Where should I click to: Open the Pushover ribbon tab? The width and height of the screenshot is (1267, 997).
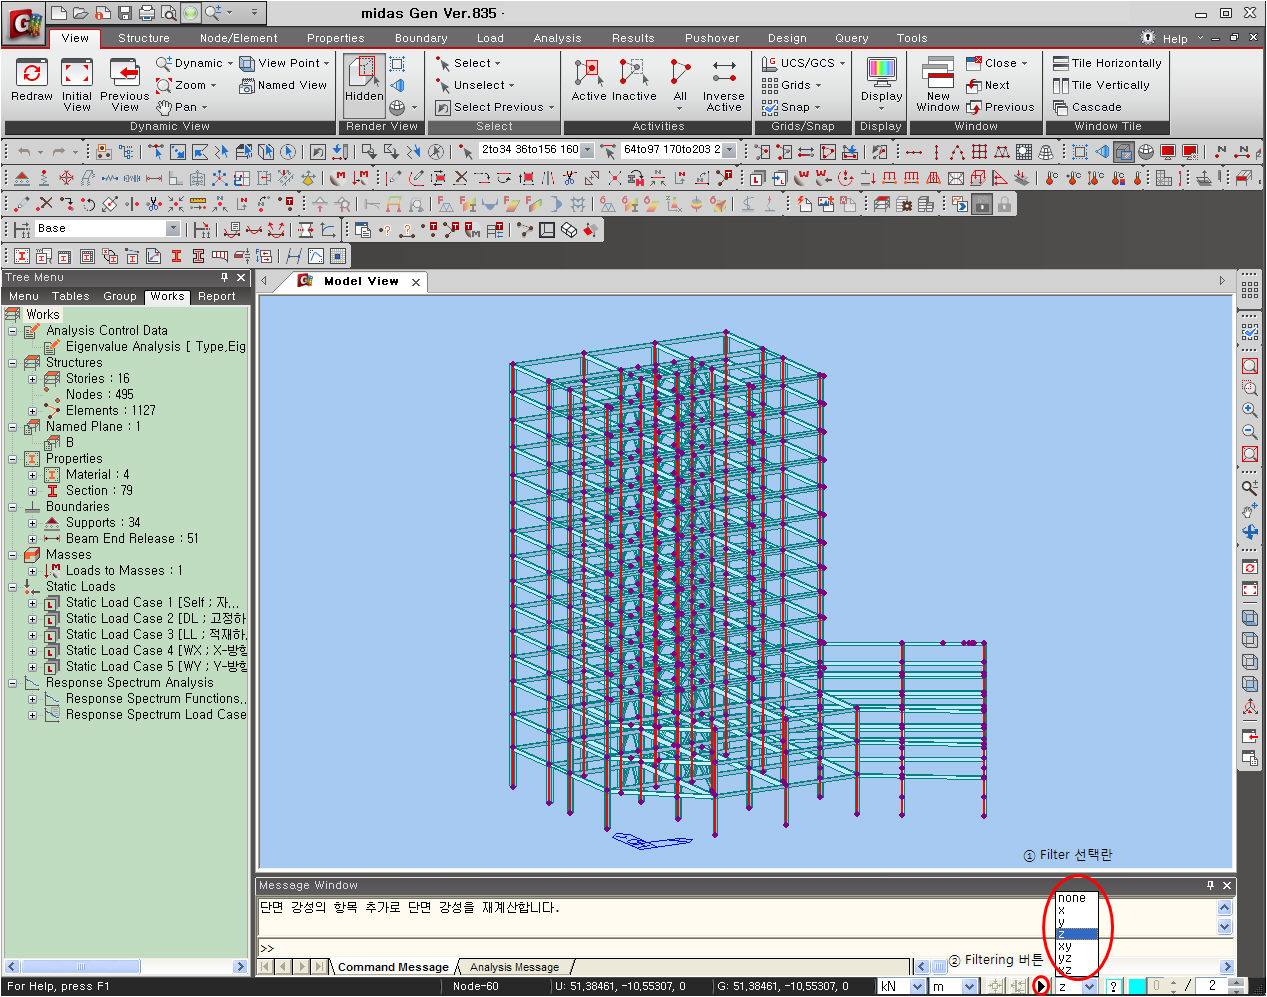(712, 38)
